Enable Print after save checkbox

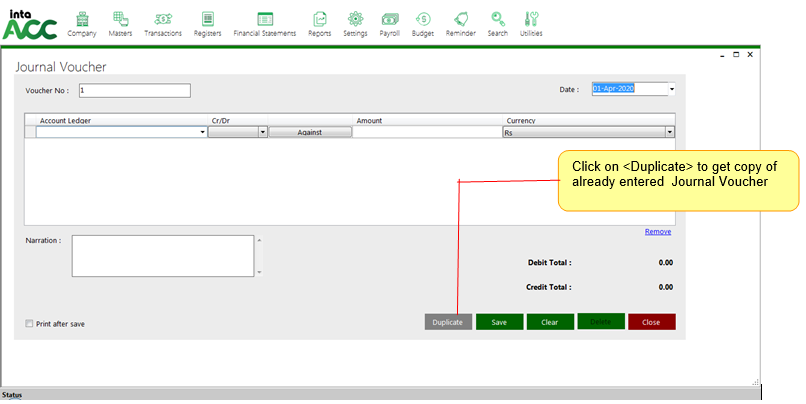pos(30,324)
